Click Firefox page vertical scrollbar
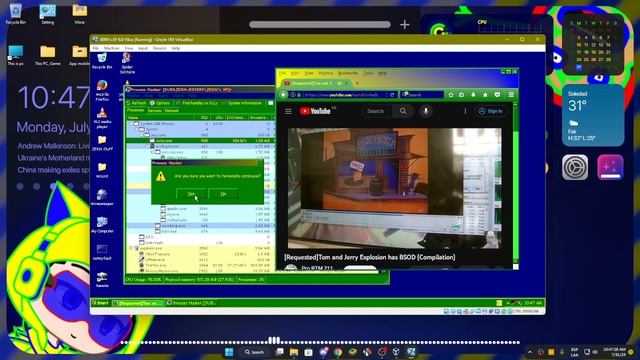 (x=516, y=183)
